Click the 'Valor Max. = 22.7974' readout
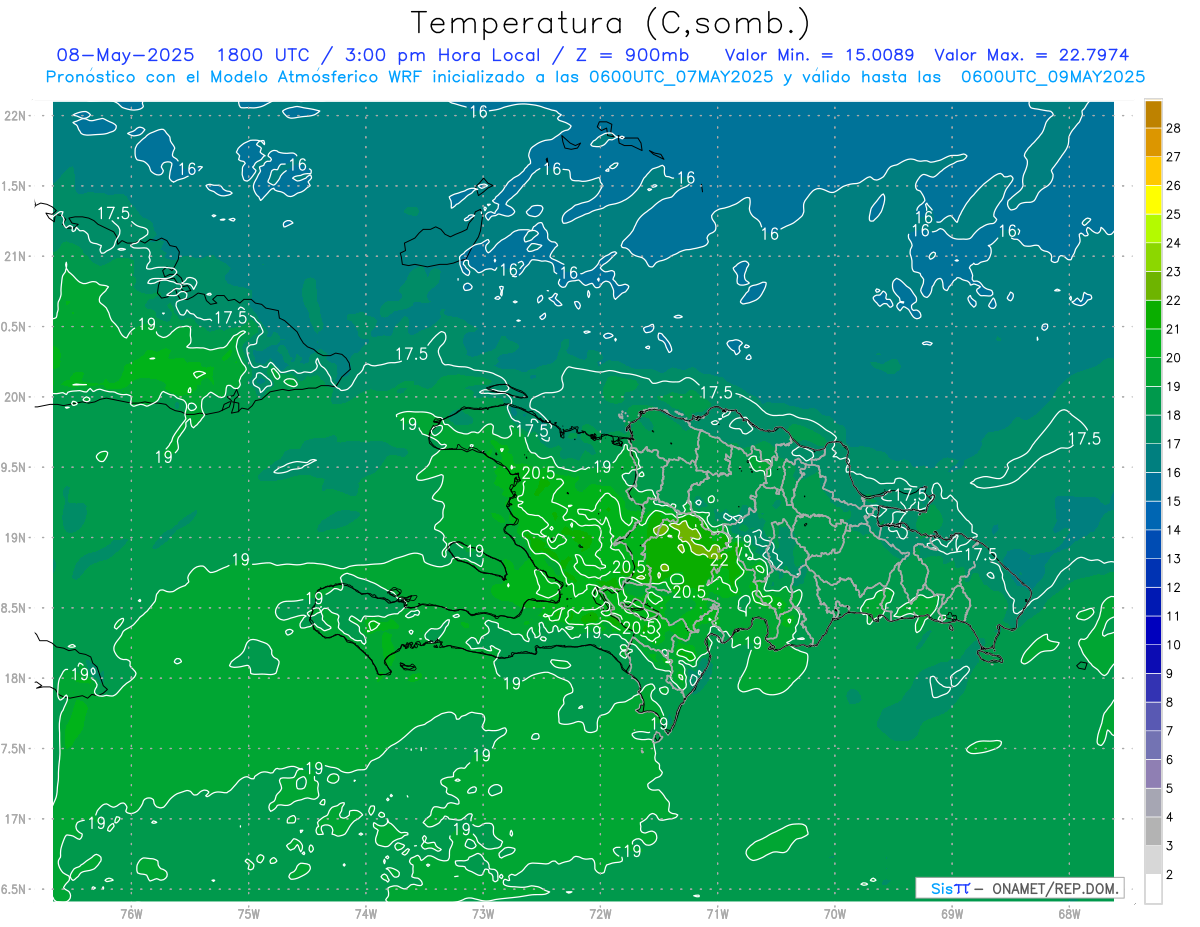Screen dimensions: 1200x927 [x=1032, y=55]
